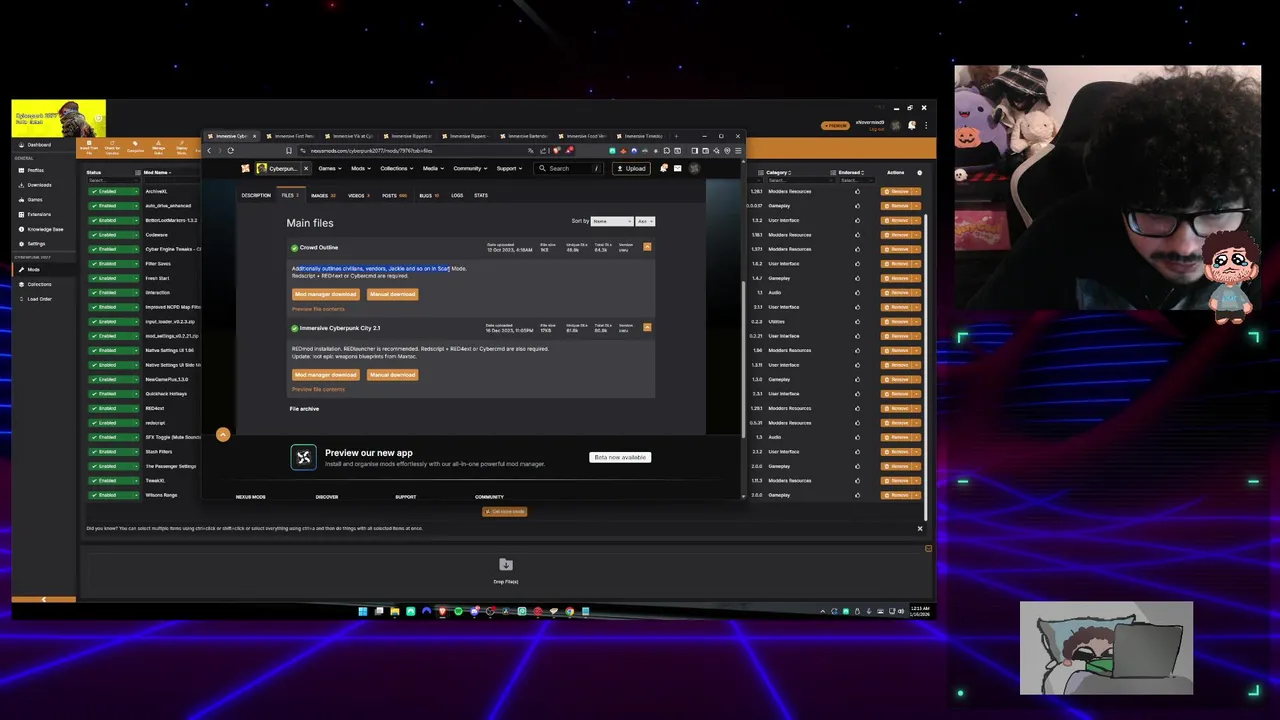The image size is (1280, 720).
Task: Expand the Games menu on Nexus Mods
Action: pyautogui.click(x=329, y=168)
